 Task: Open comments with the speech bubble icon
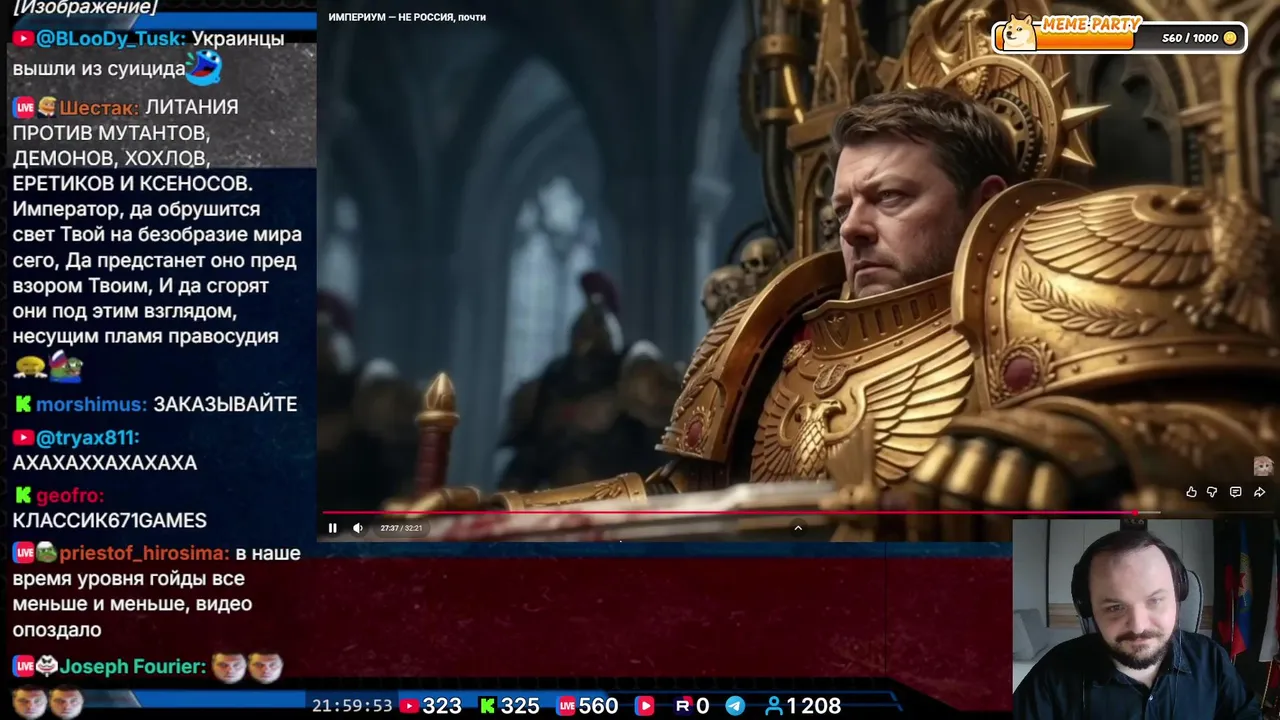pos(1235,492)
